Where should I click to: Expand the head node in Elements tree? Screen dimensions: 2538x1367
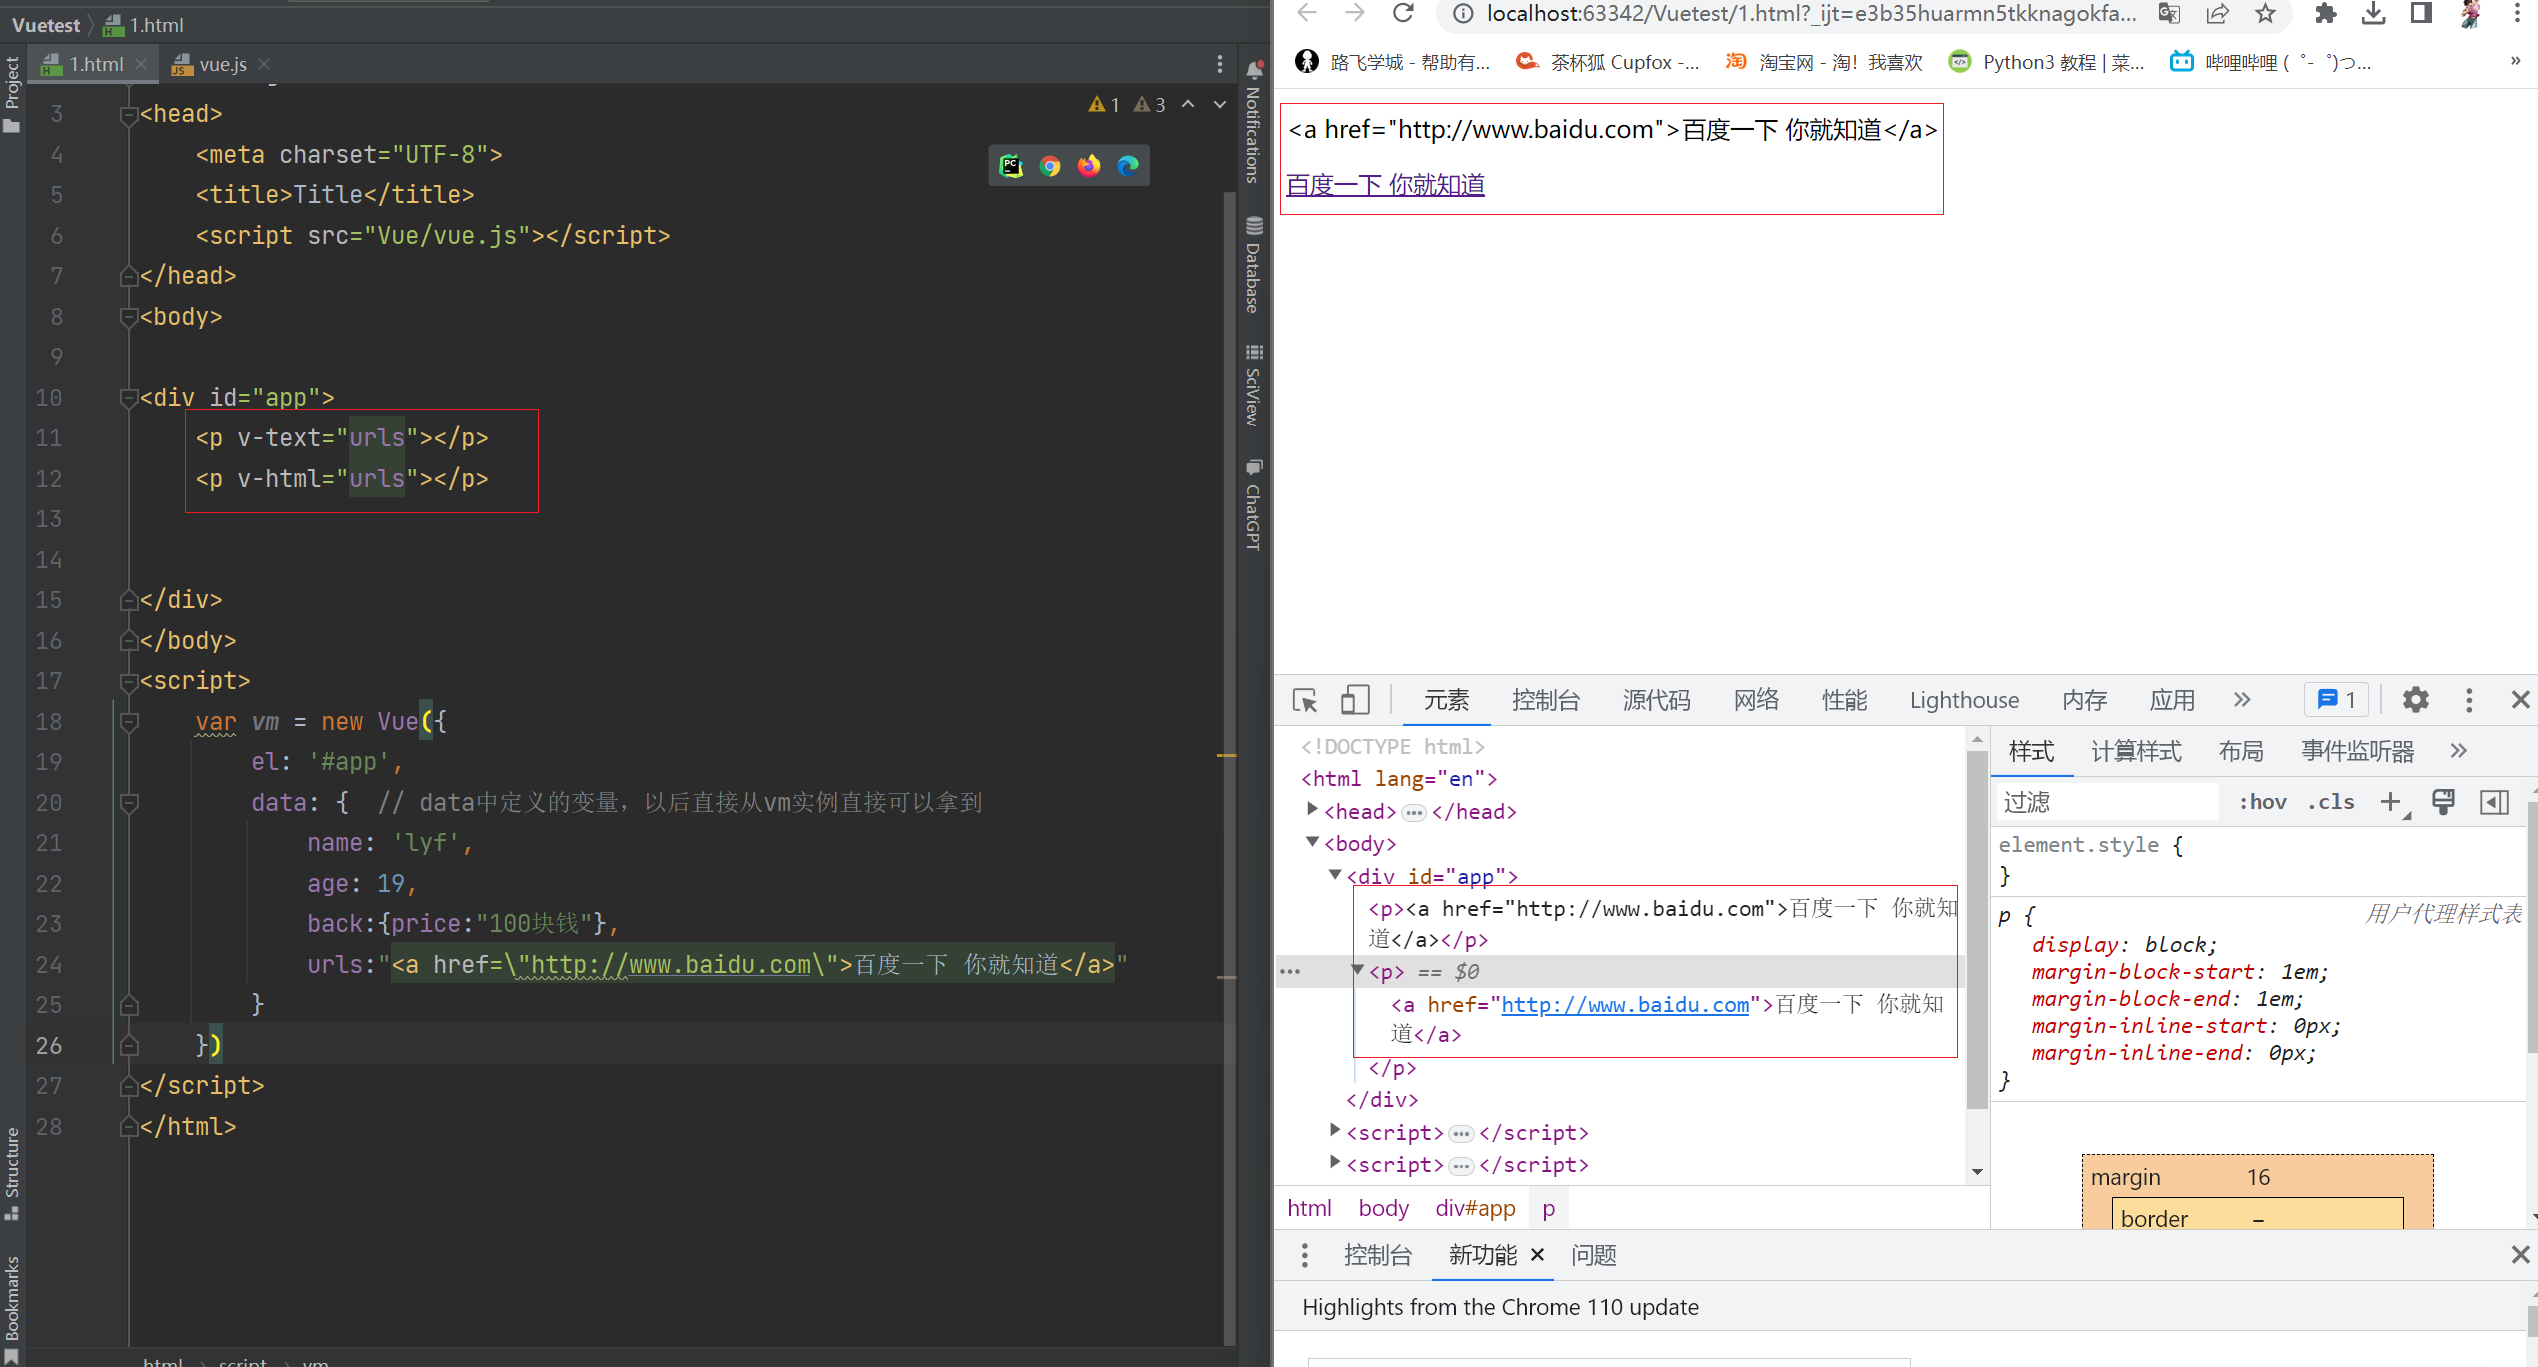click(x=1312, y=810)
